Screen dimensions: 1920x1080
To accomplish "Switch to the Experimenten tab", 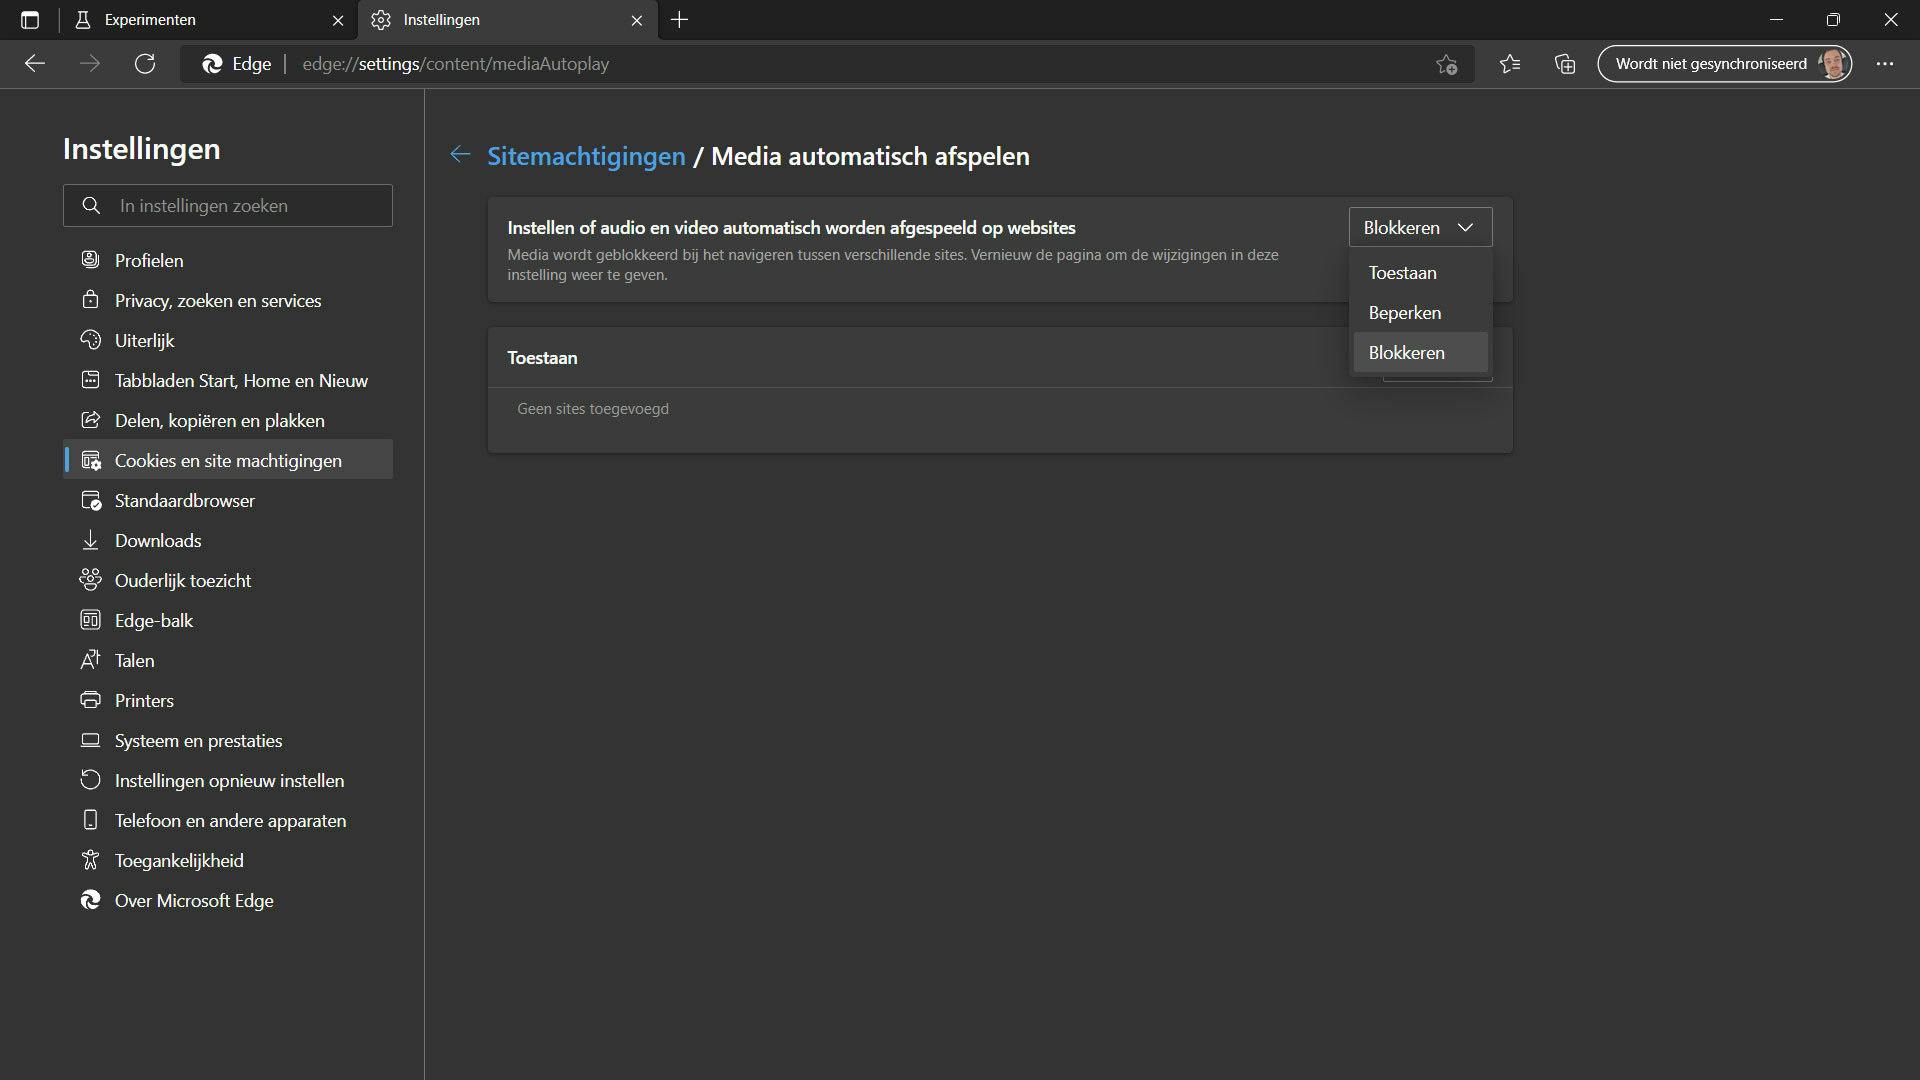I will pyautogui.click(x=150, y=20).
